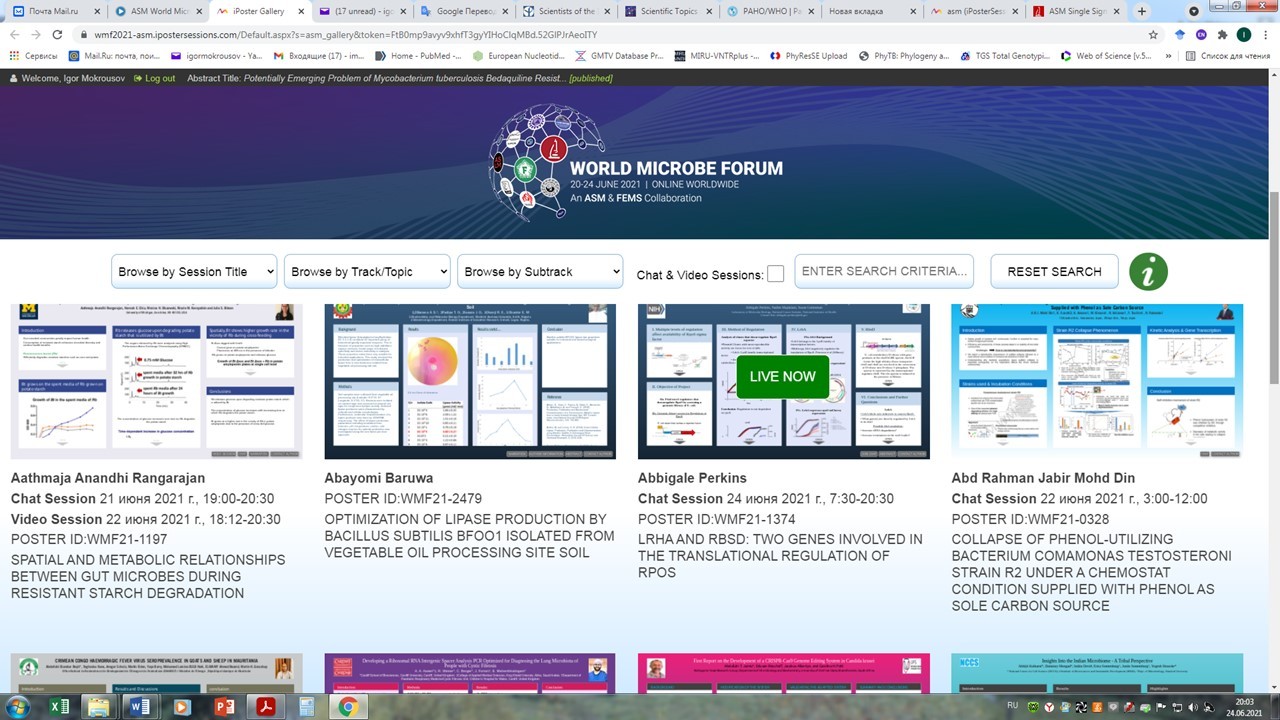Reload the current page
Screen dimensions: 1280x720
[x=57, y=34]
